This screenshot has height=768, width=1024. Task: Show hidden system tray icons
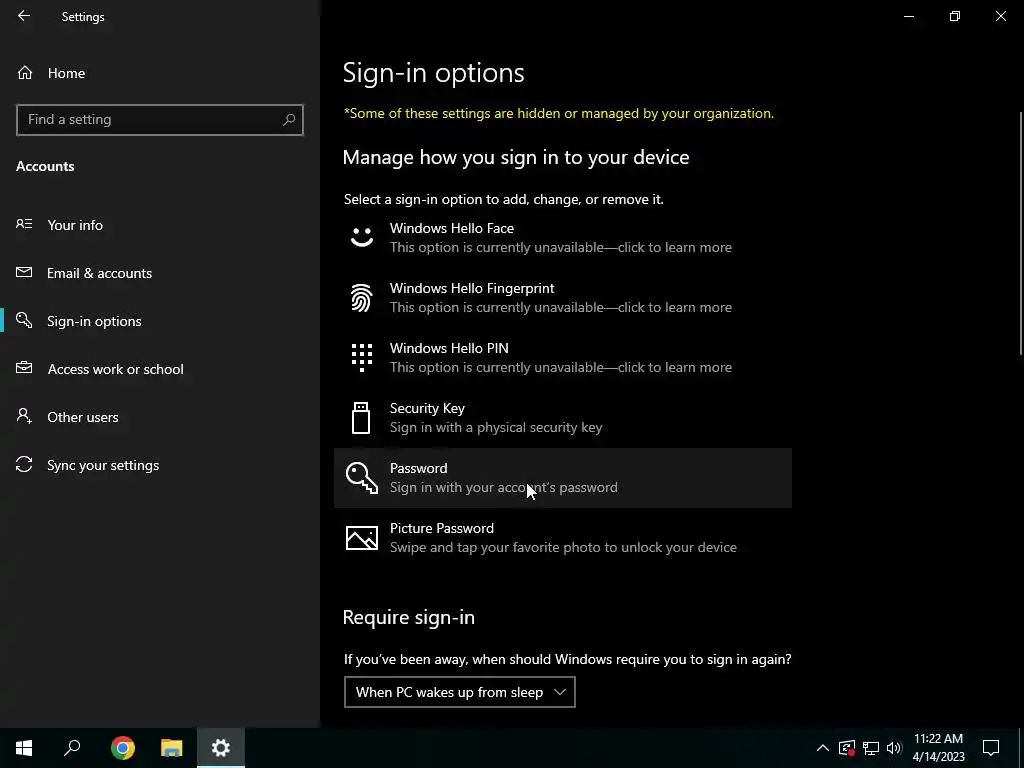[x=823, y=748]
